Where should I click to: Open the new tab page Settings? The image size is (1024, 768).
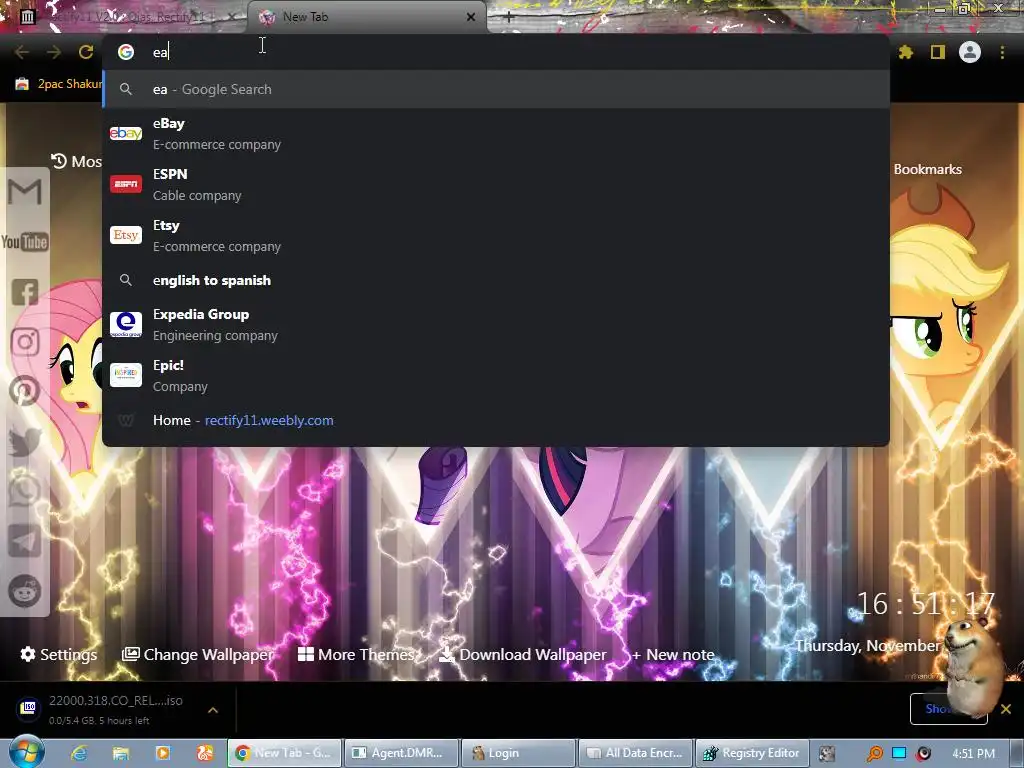coord(59,654)
